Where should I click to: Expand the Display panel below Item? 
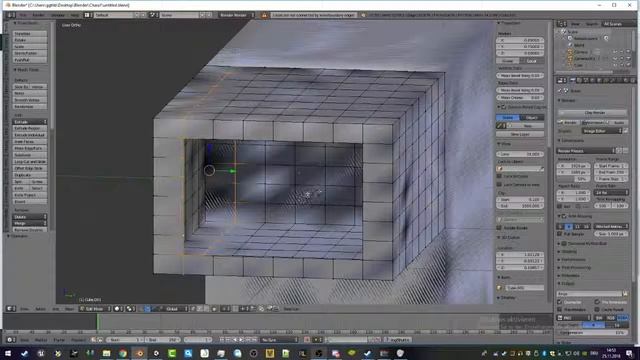click(x=506, y=298)
